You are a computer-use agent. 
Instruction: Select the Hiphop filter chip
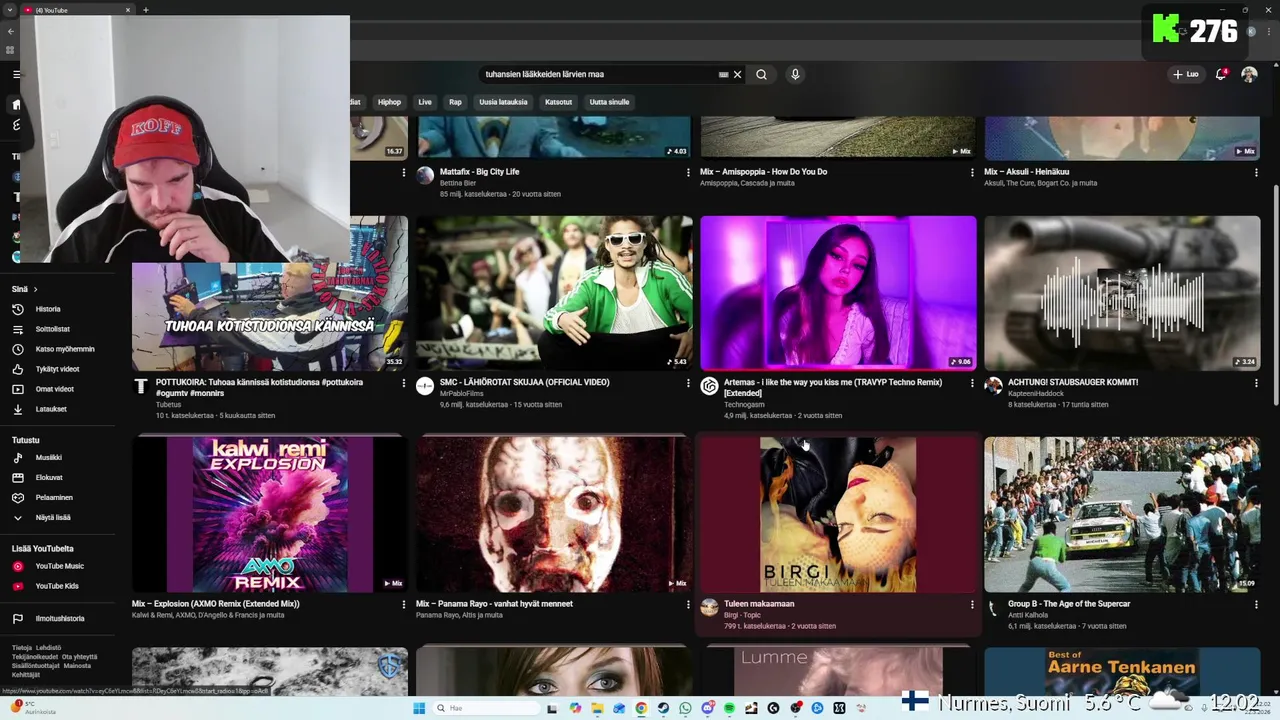tap(389, 102)
